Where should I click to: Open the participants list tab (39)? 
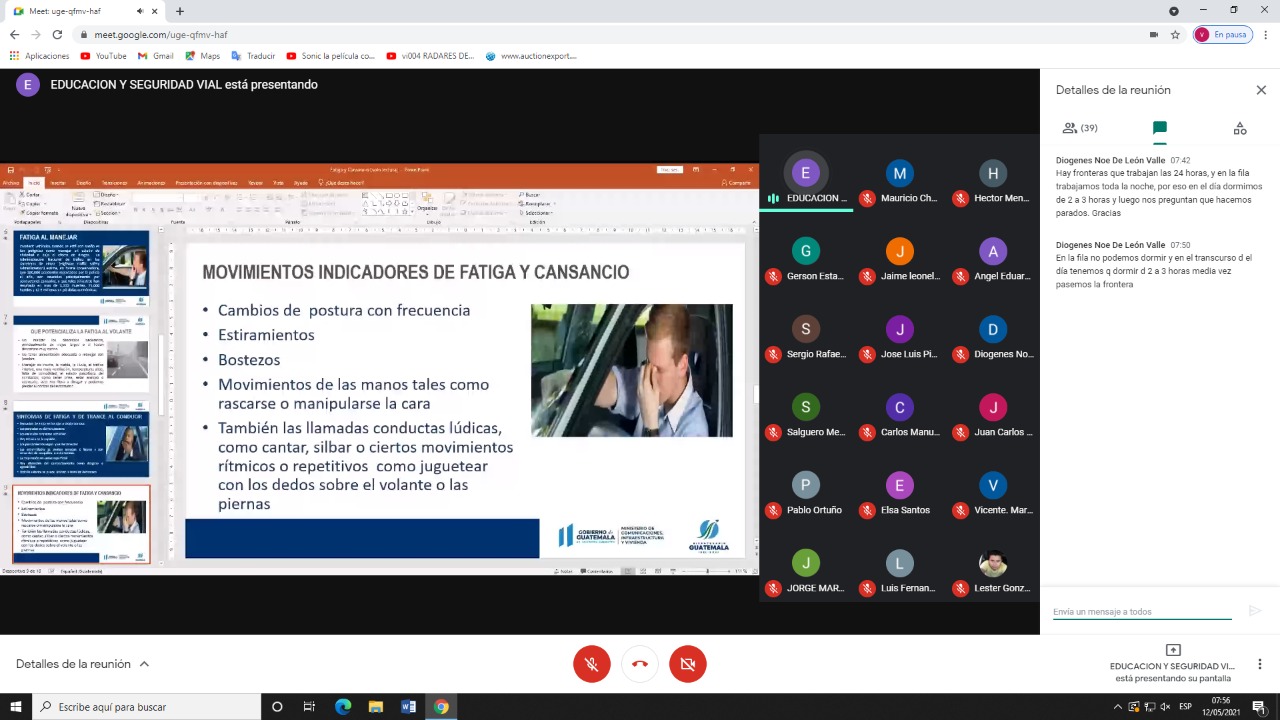1079,129
